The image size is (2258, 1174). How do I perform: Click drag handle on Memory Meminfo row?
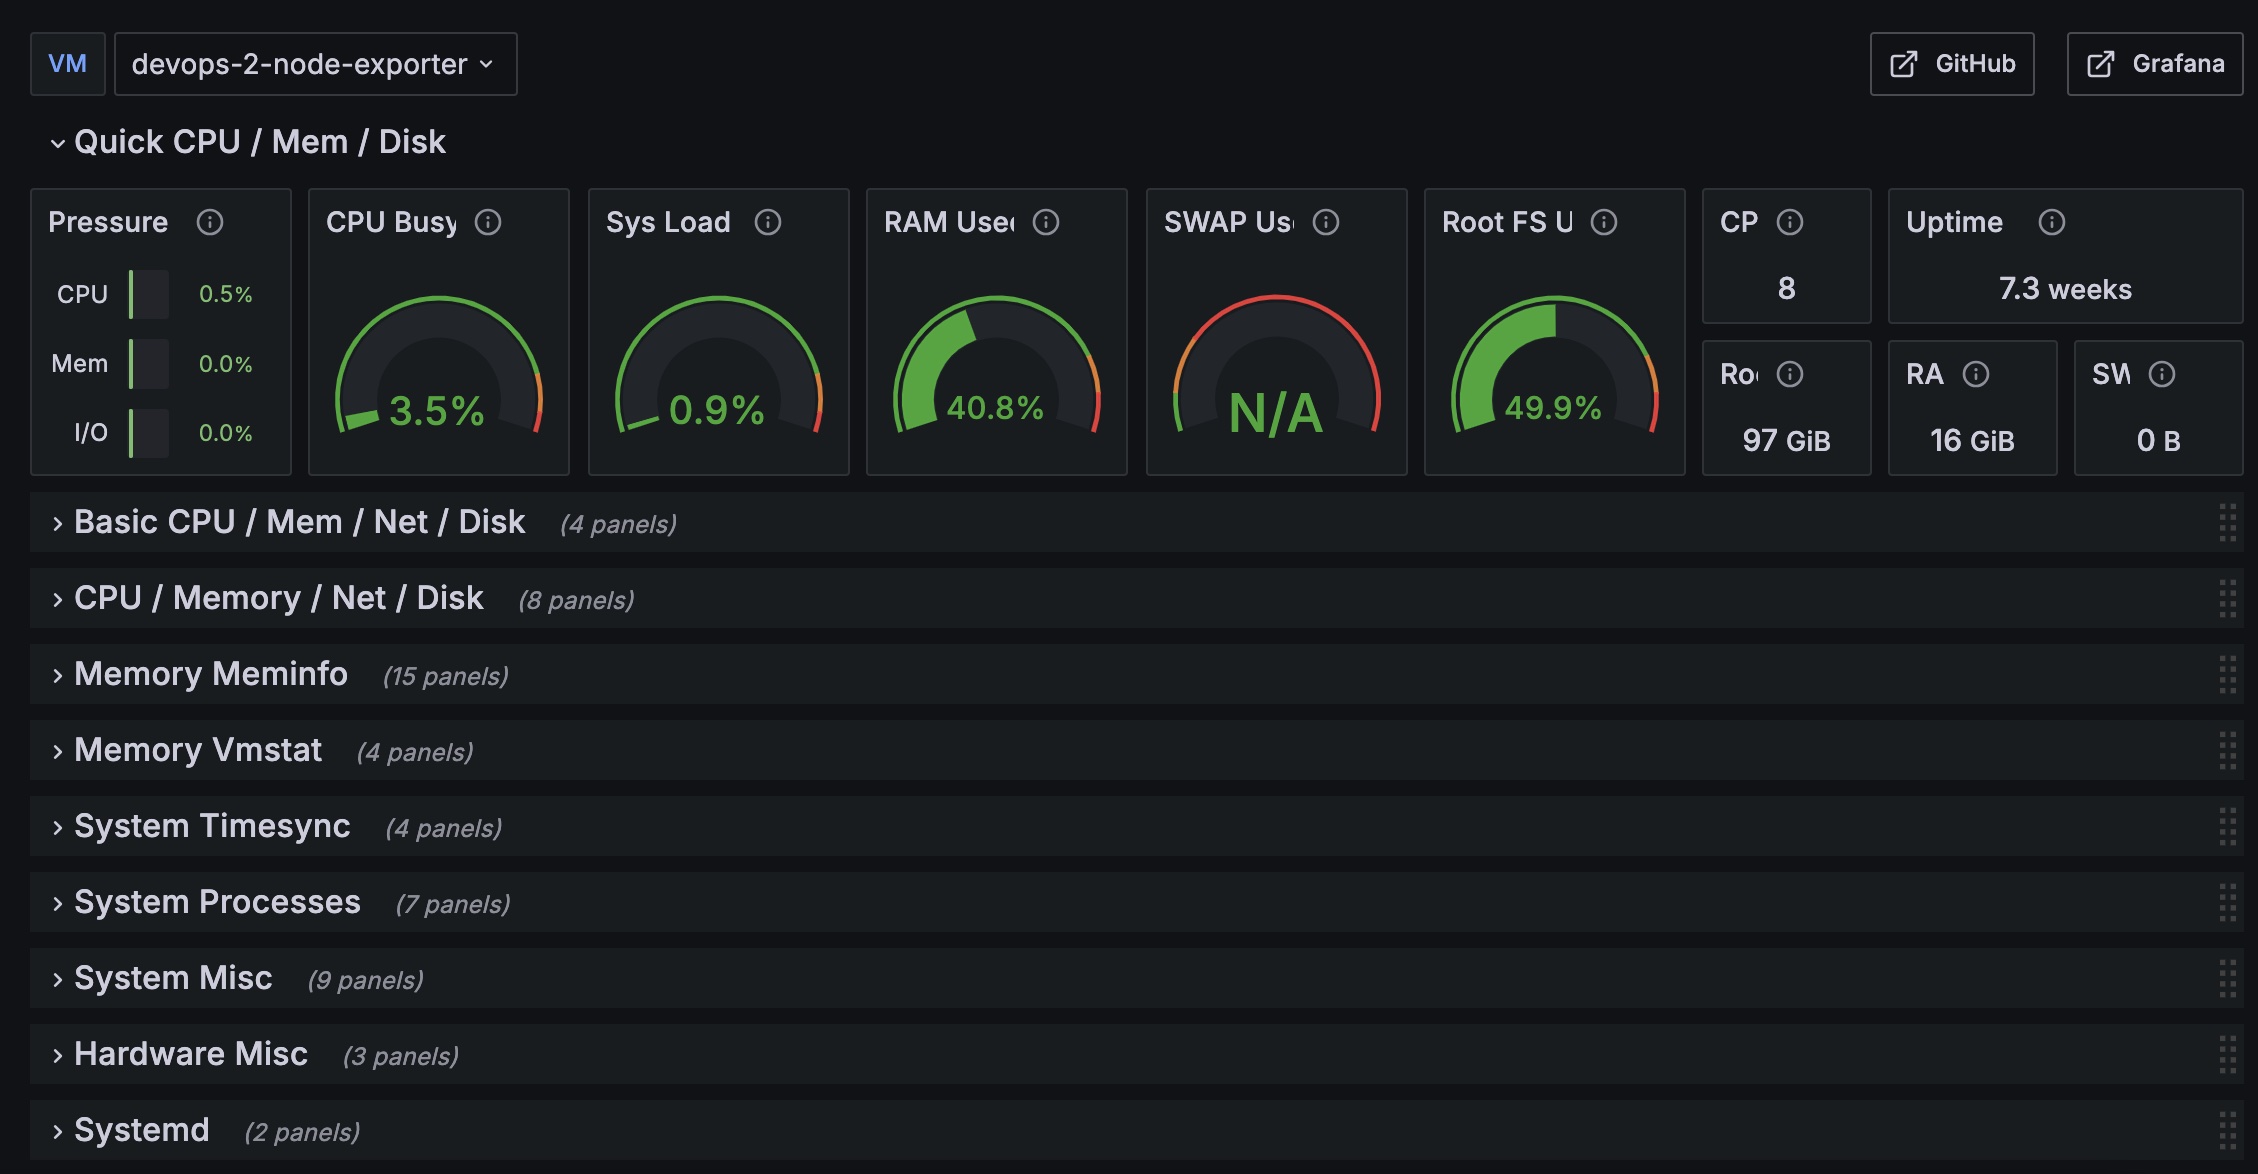coord(2228,675)
